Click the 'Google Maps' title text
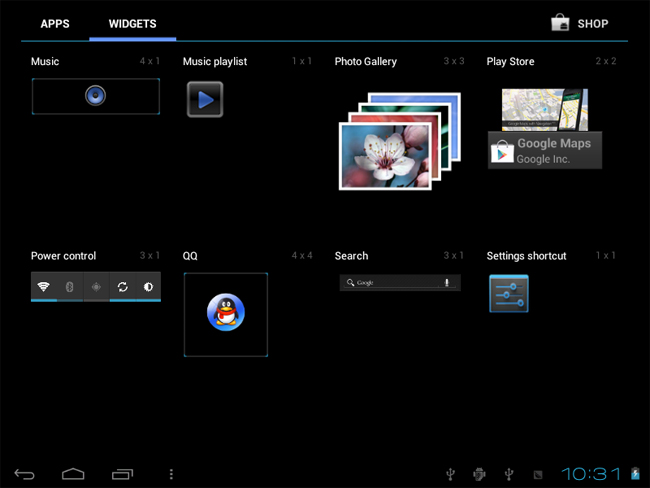This screenshot has width=650, height=488. tap(554, 143)
